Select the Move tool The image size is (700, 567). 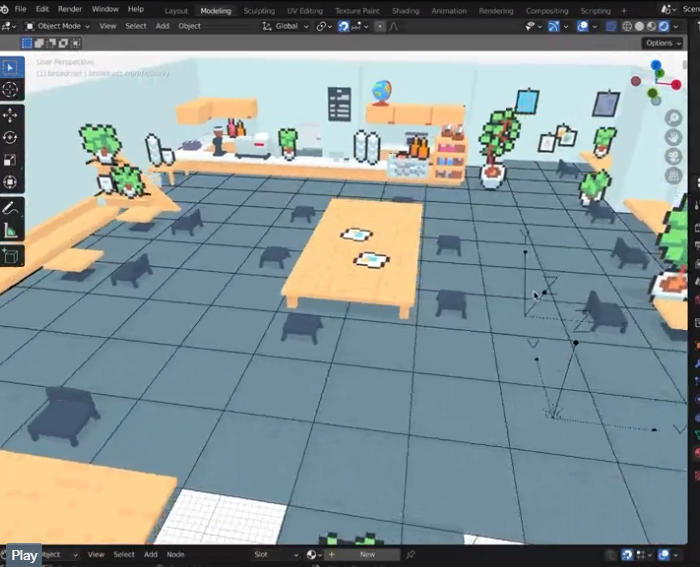tap(11, 116)
